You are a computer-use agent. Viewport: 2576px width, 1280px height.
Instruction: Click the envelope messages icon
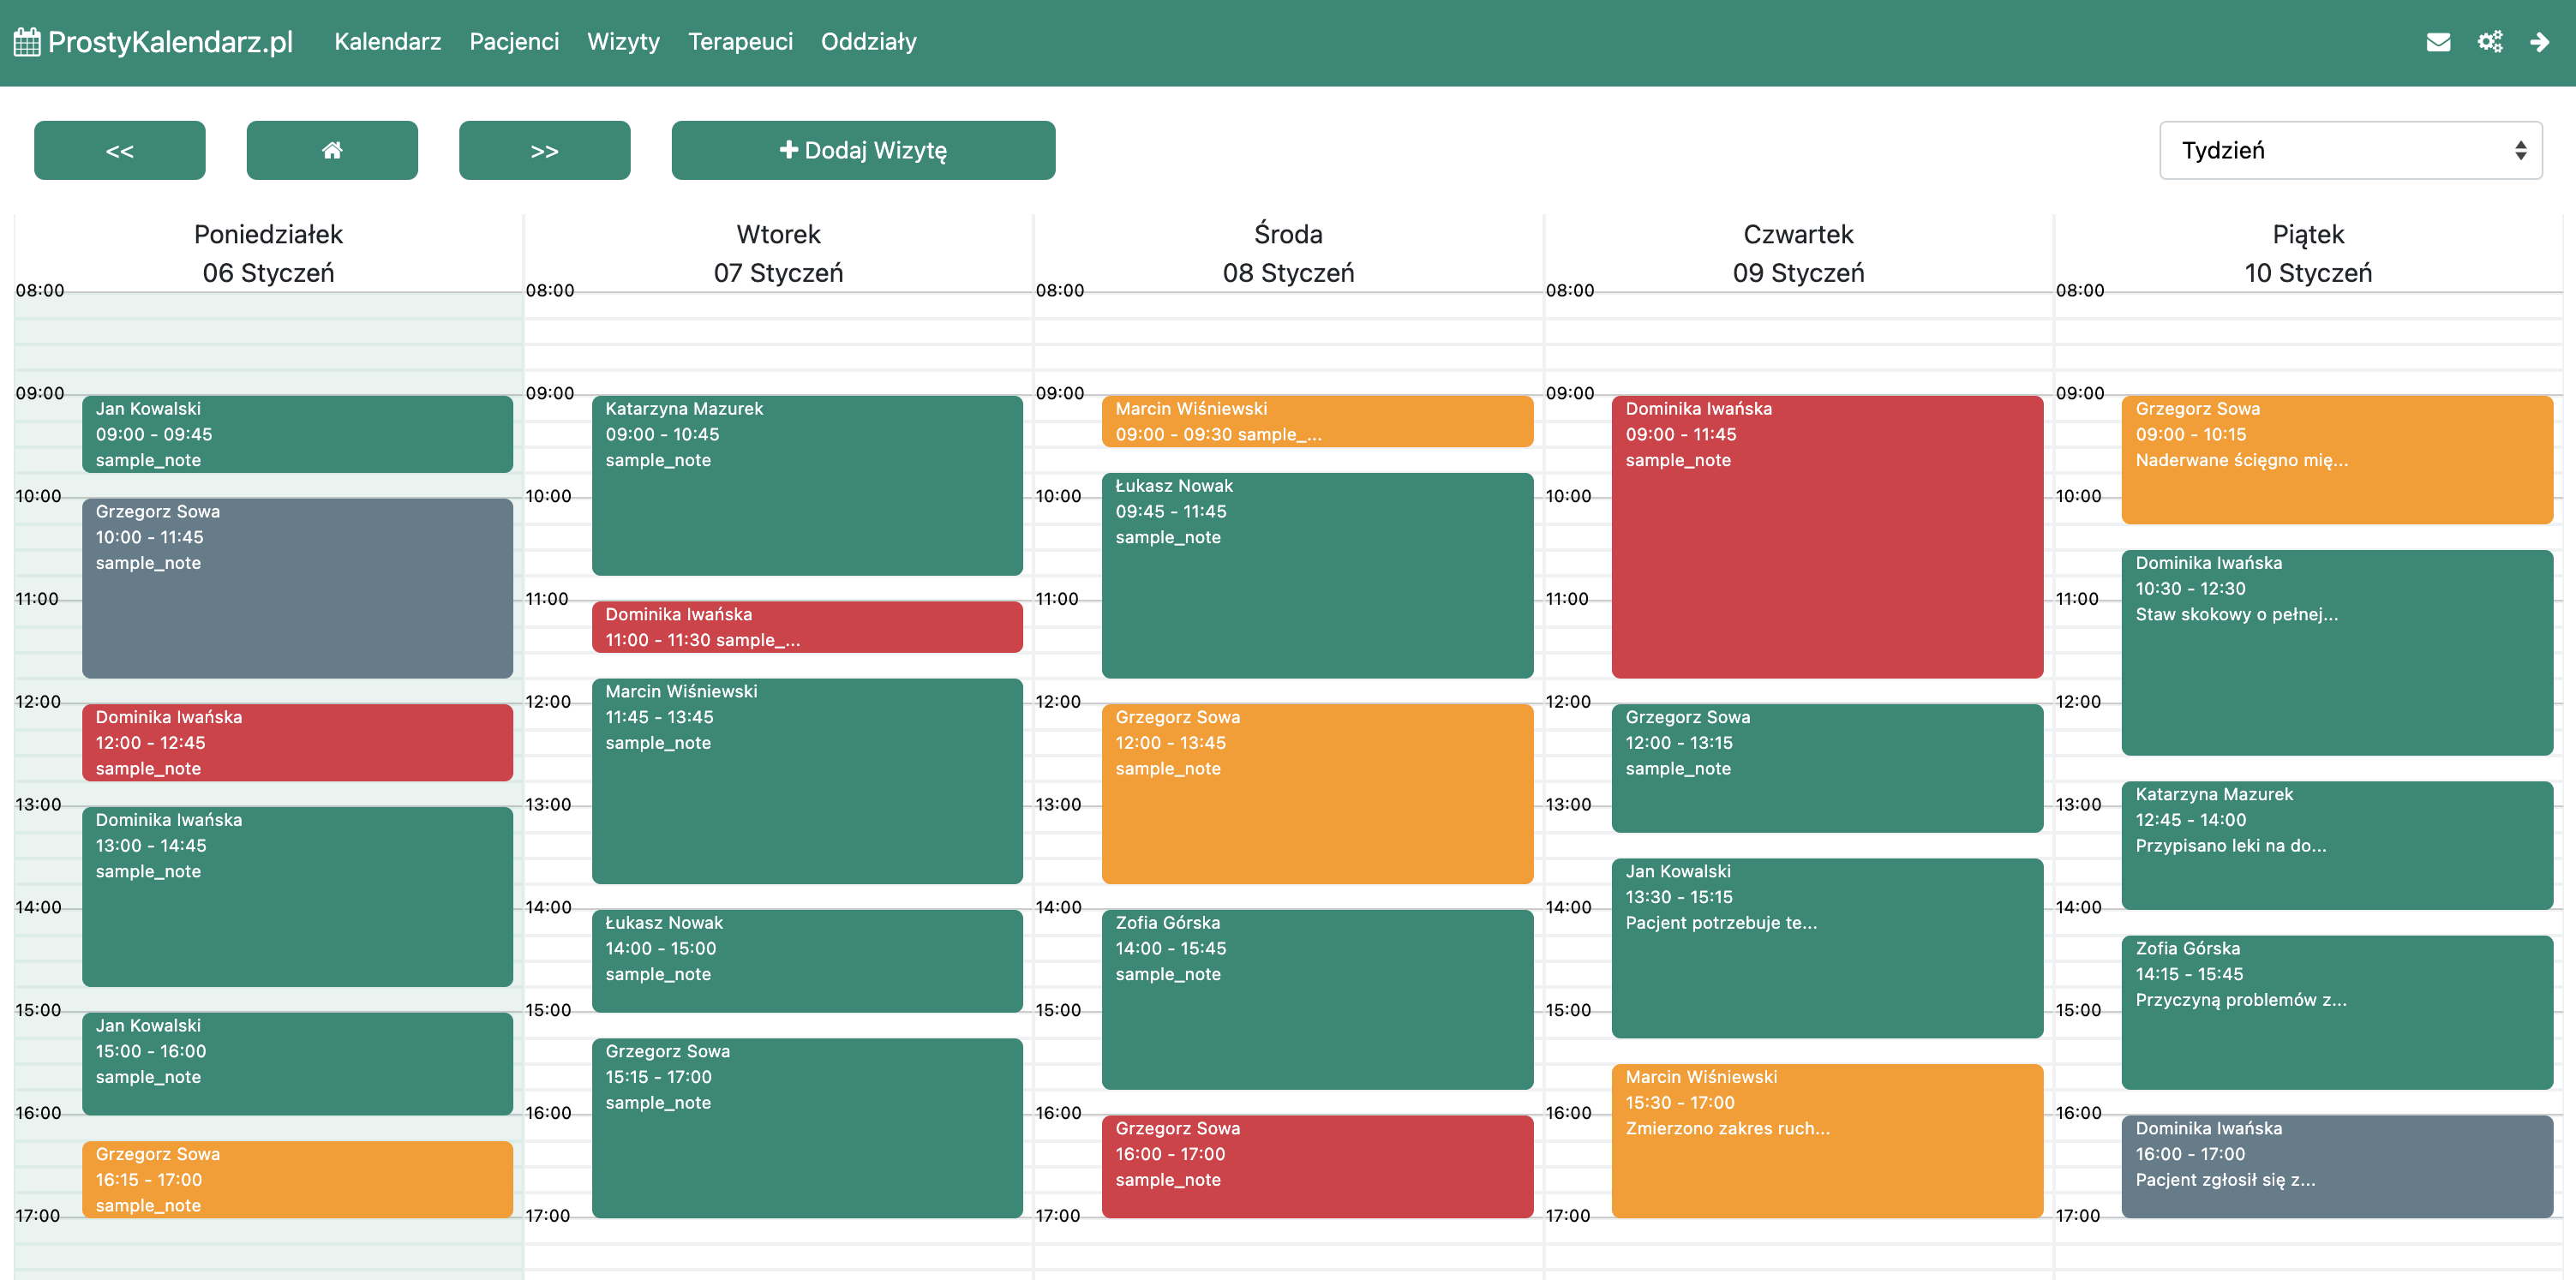pos(2438,42)
